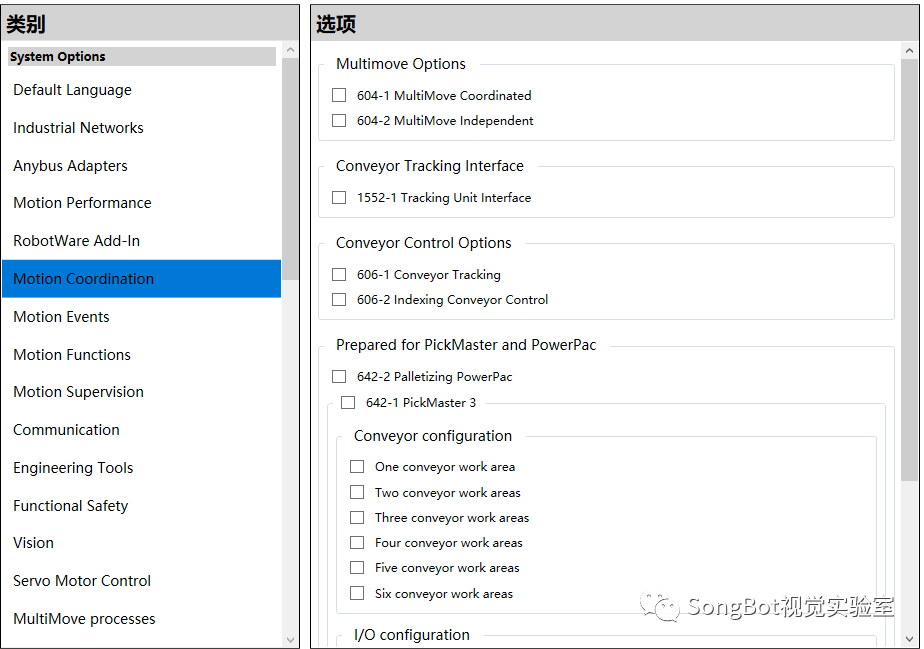924x649 pixels.
Task: Select the Vision category
Action: coord(141,543)
